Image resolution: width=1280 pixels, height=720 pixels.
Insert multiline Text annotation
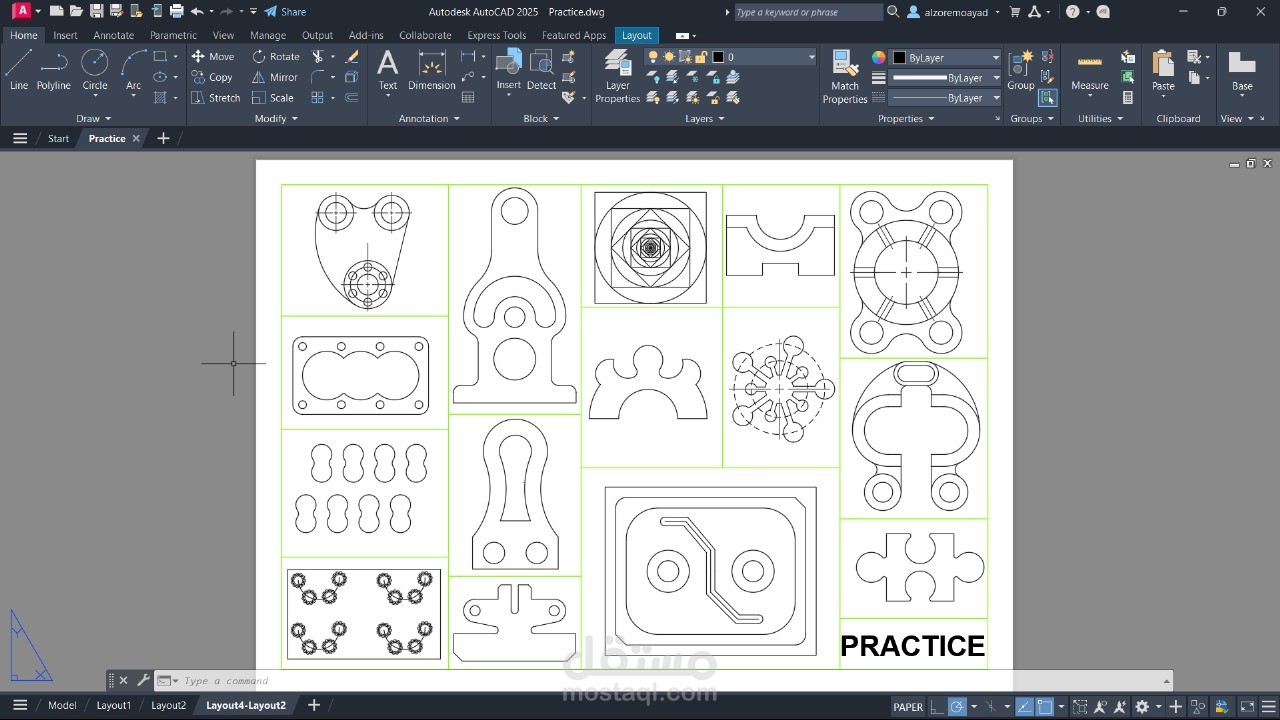388,70
